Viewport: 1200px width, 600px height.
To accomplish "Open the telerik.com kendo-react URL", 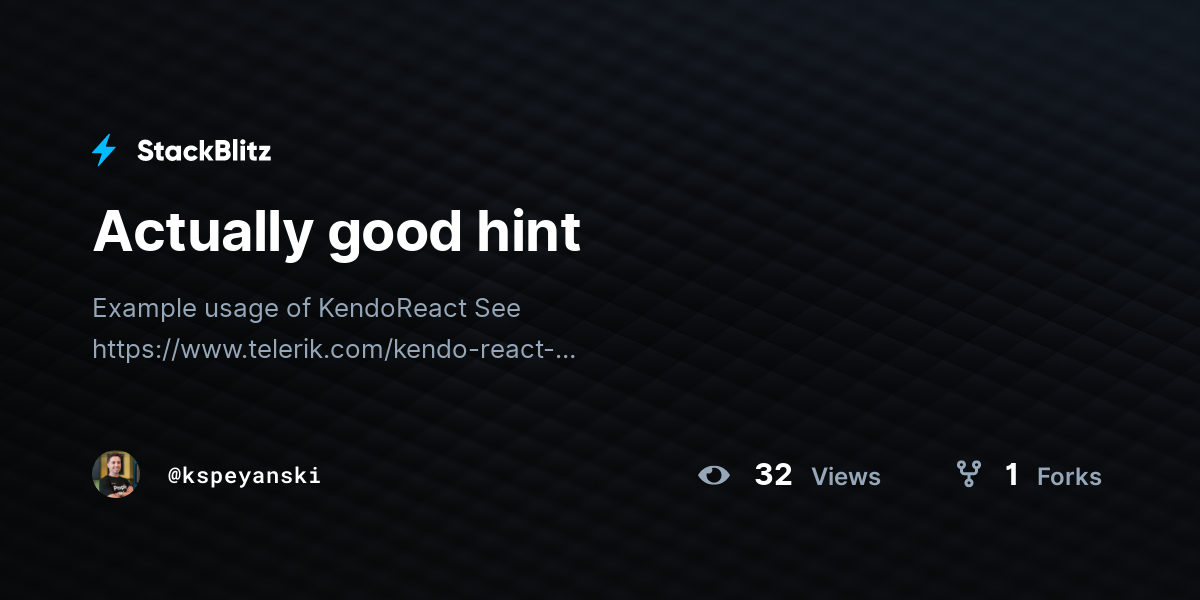I will (334, 350).
